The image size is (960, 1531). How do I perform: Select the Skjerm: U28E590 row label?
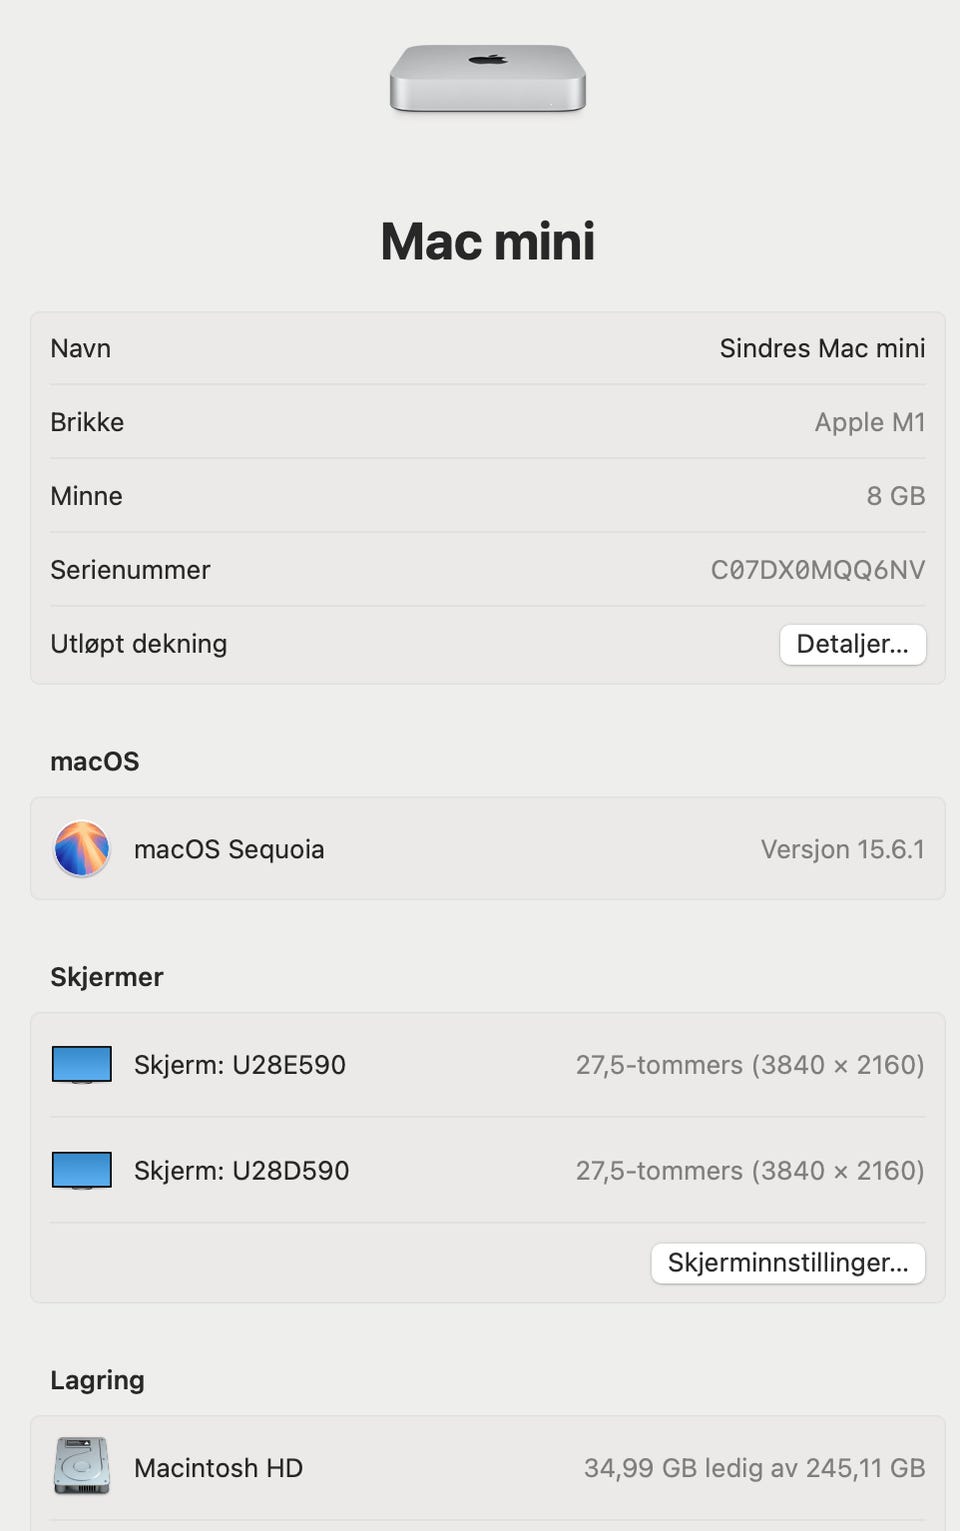pos(240,1065)
